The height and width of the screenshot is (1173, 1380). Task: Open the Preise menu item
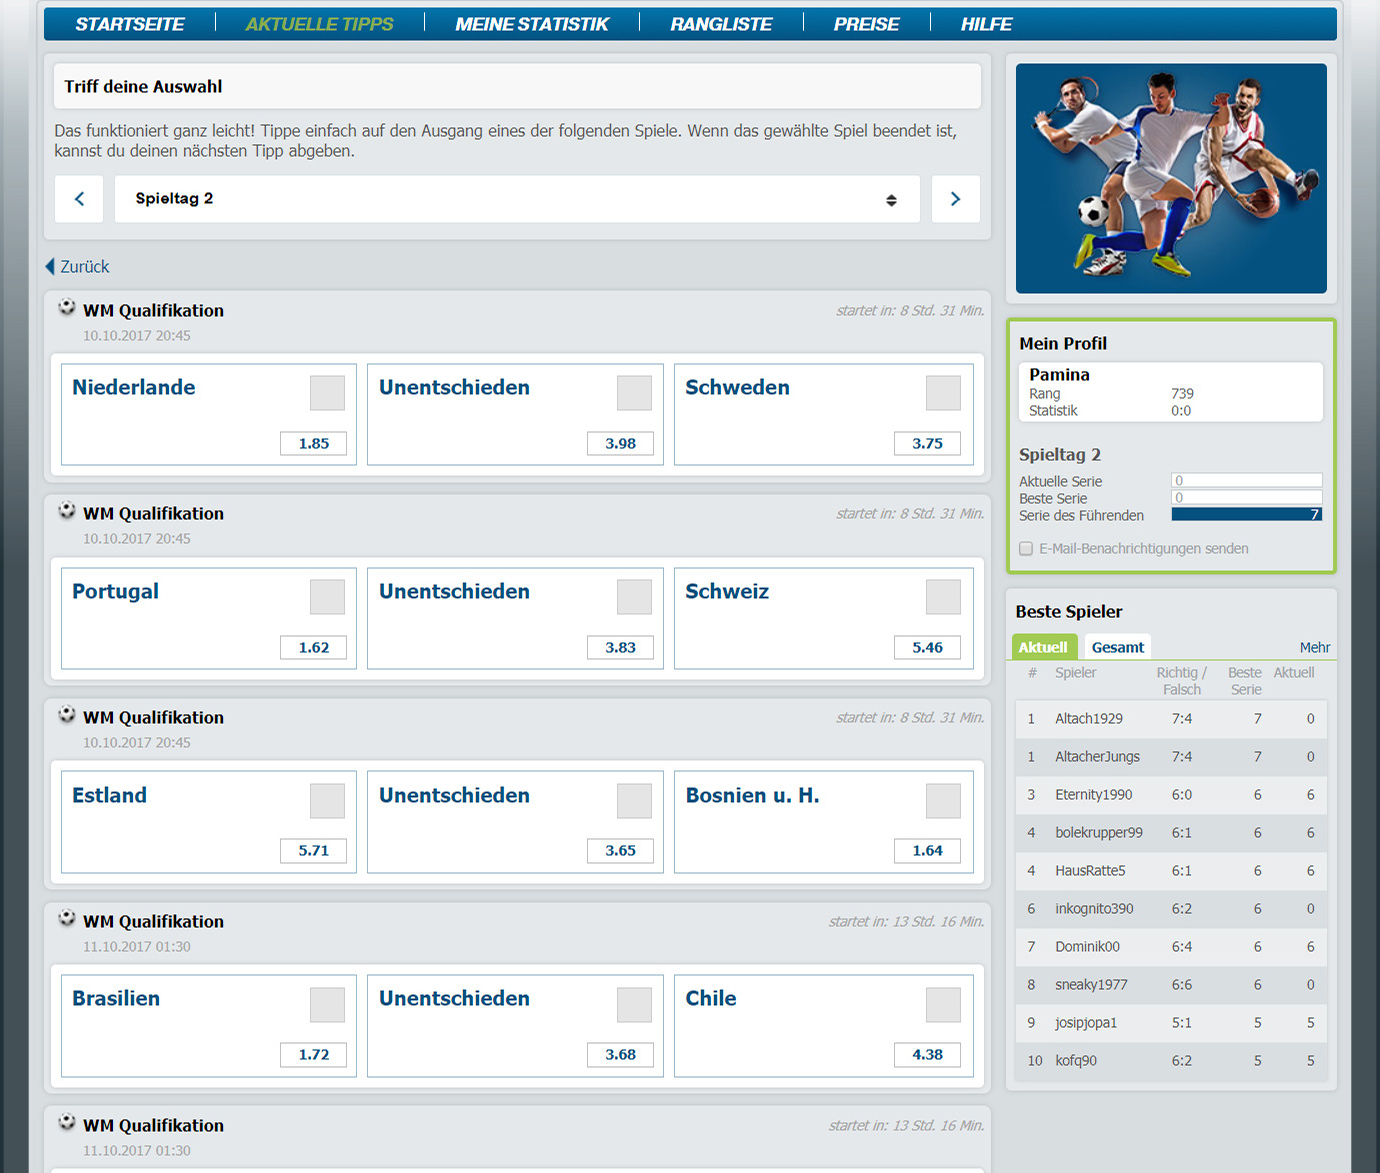(x=867, y=24)
